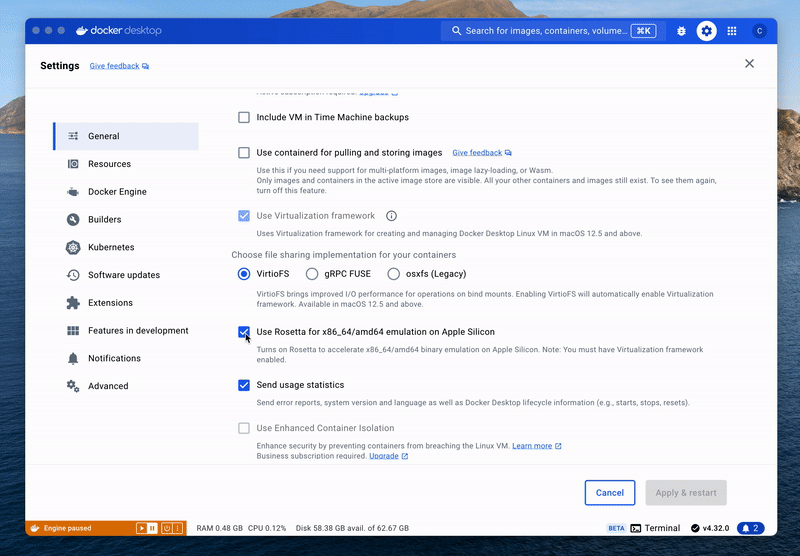Select VirtioFS file sharing option
Viewport: 800px width, 556px height.
(244, 274)
